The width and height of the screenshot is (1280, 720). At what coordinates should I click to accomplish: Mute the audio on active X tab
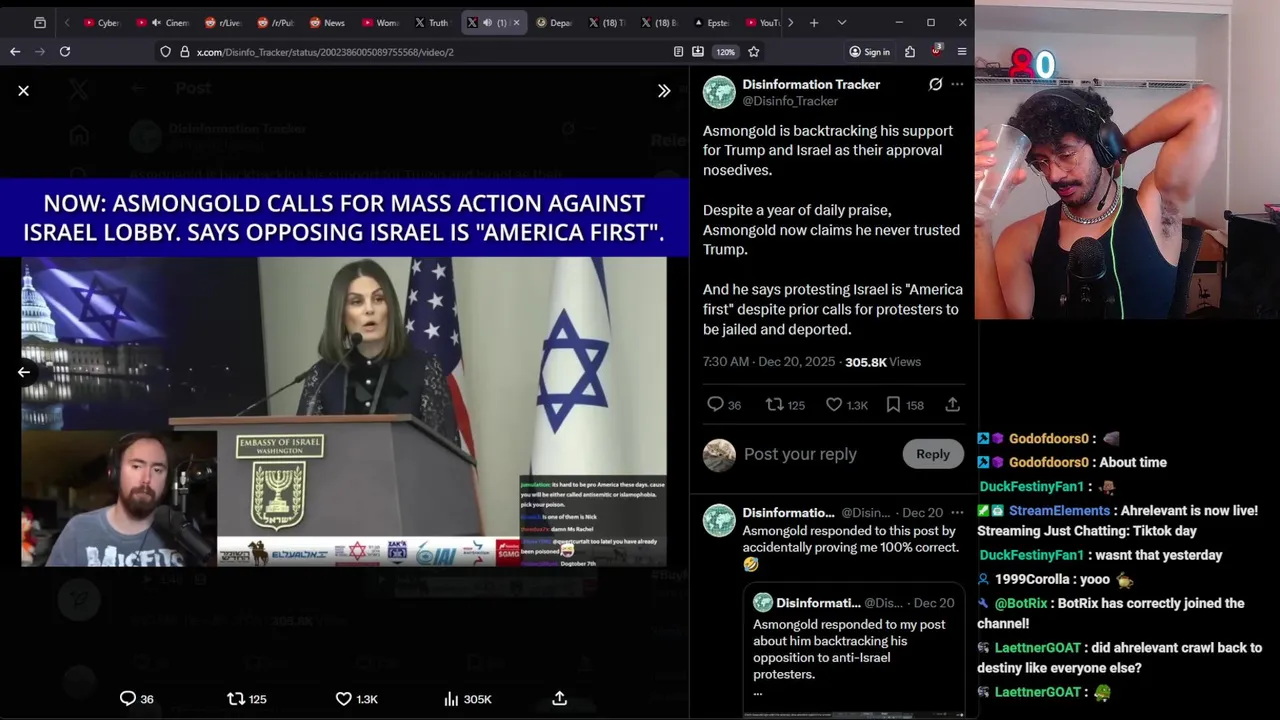click(x=487, y=22)
